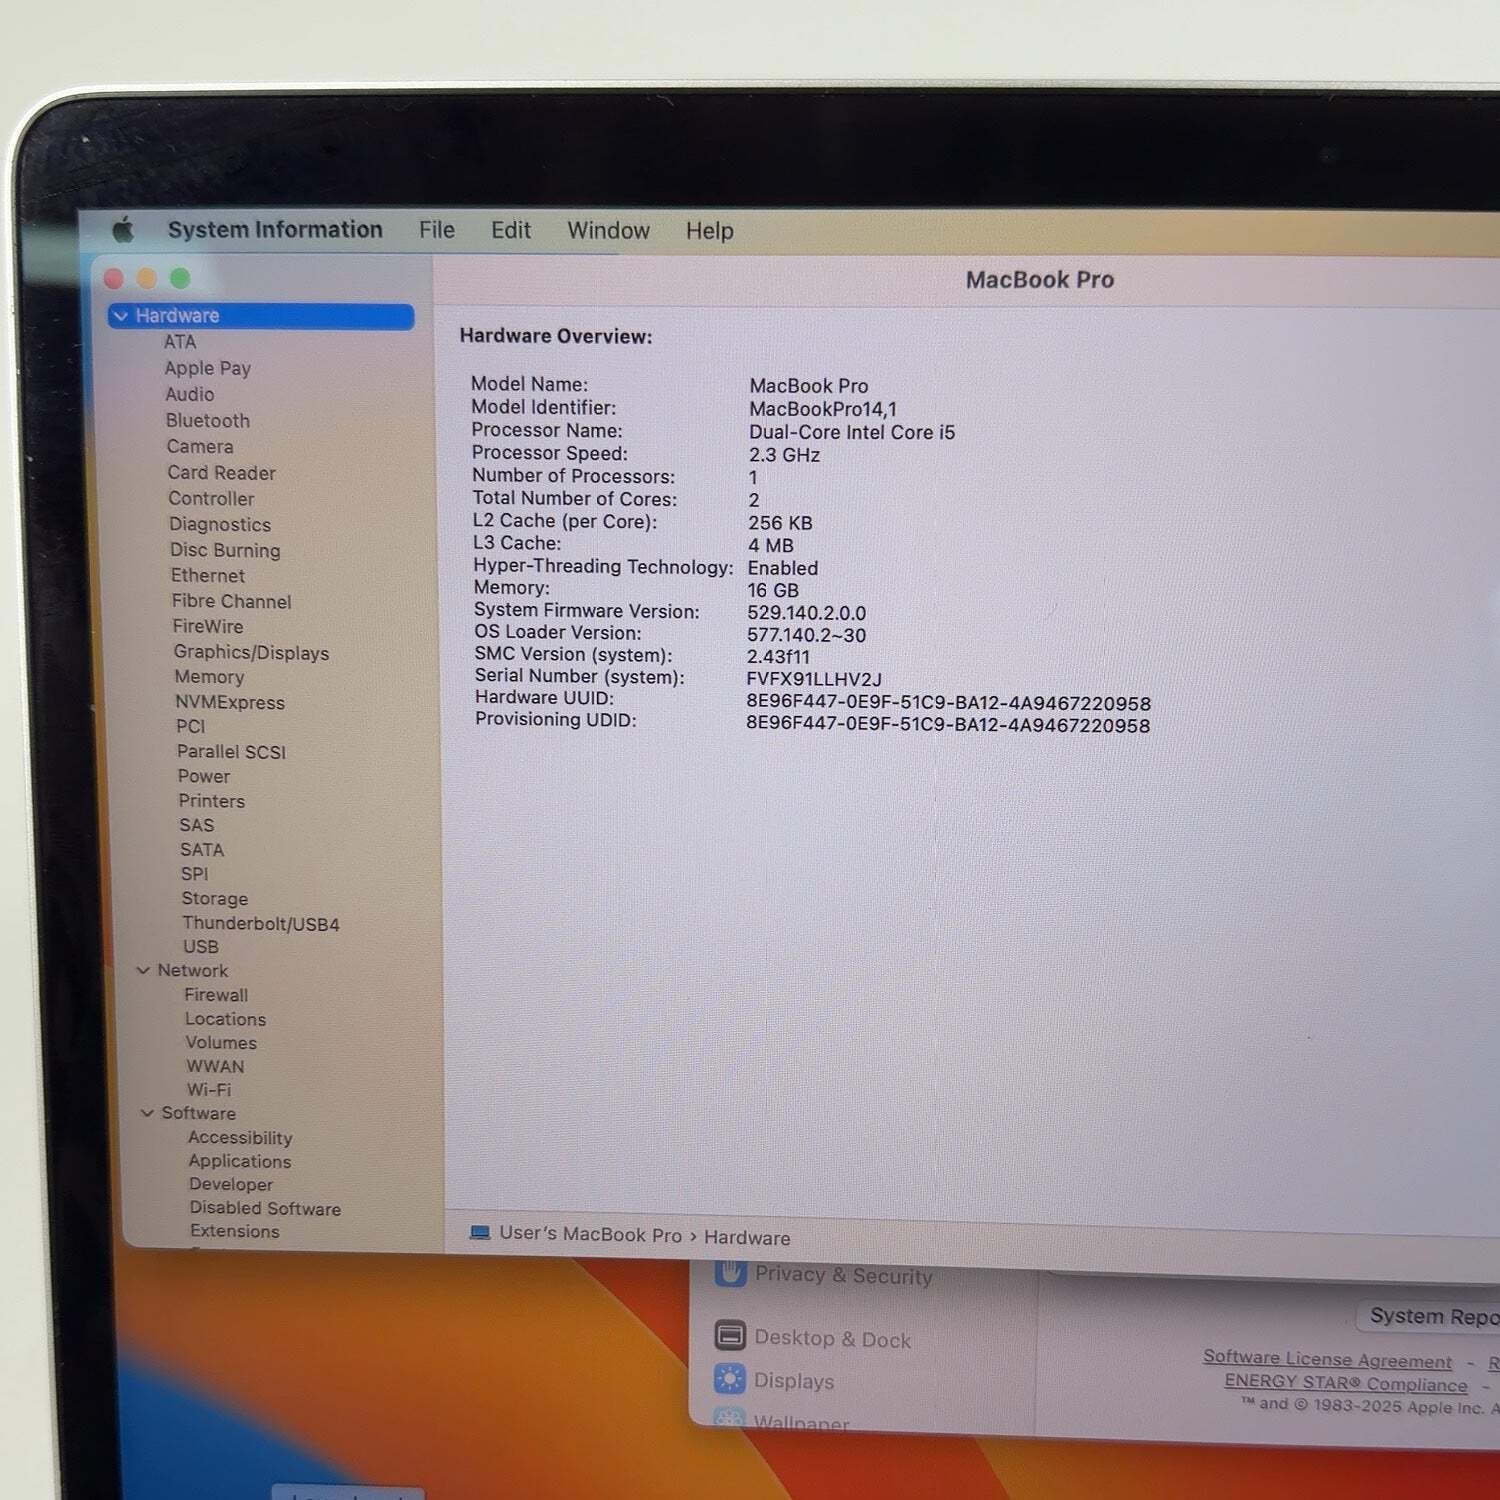
Task: Click the laptop icon in the path bar
Action: [x=480, y=1233]
